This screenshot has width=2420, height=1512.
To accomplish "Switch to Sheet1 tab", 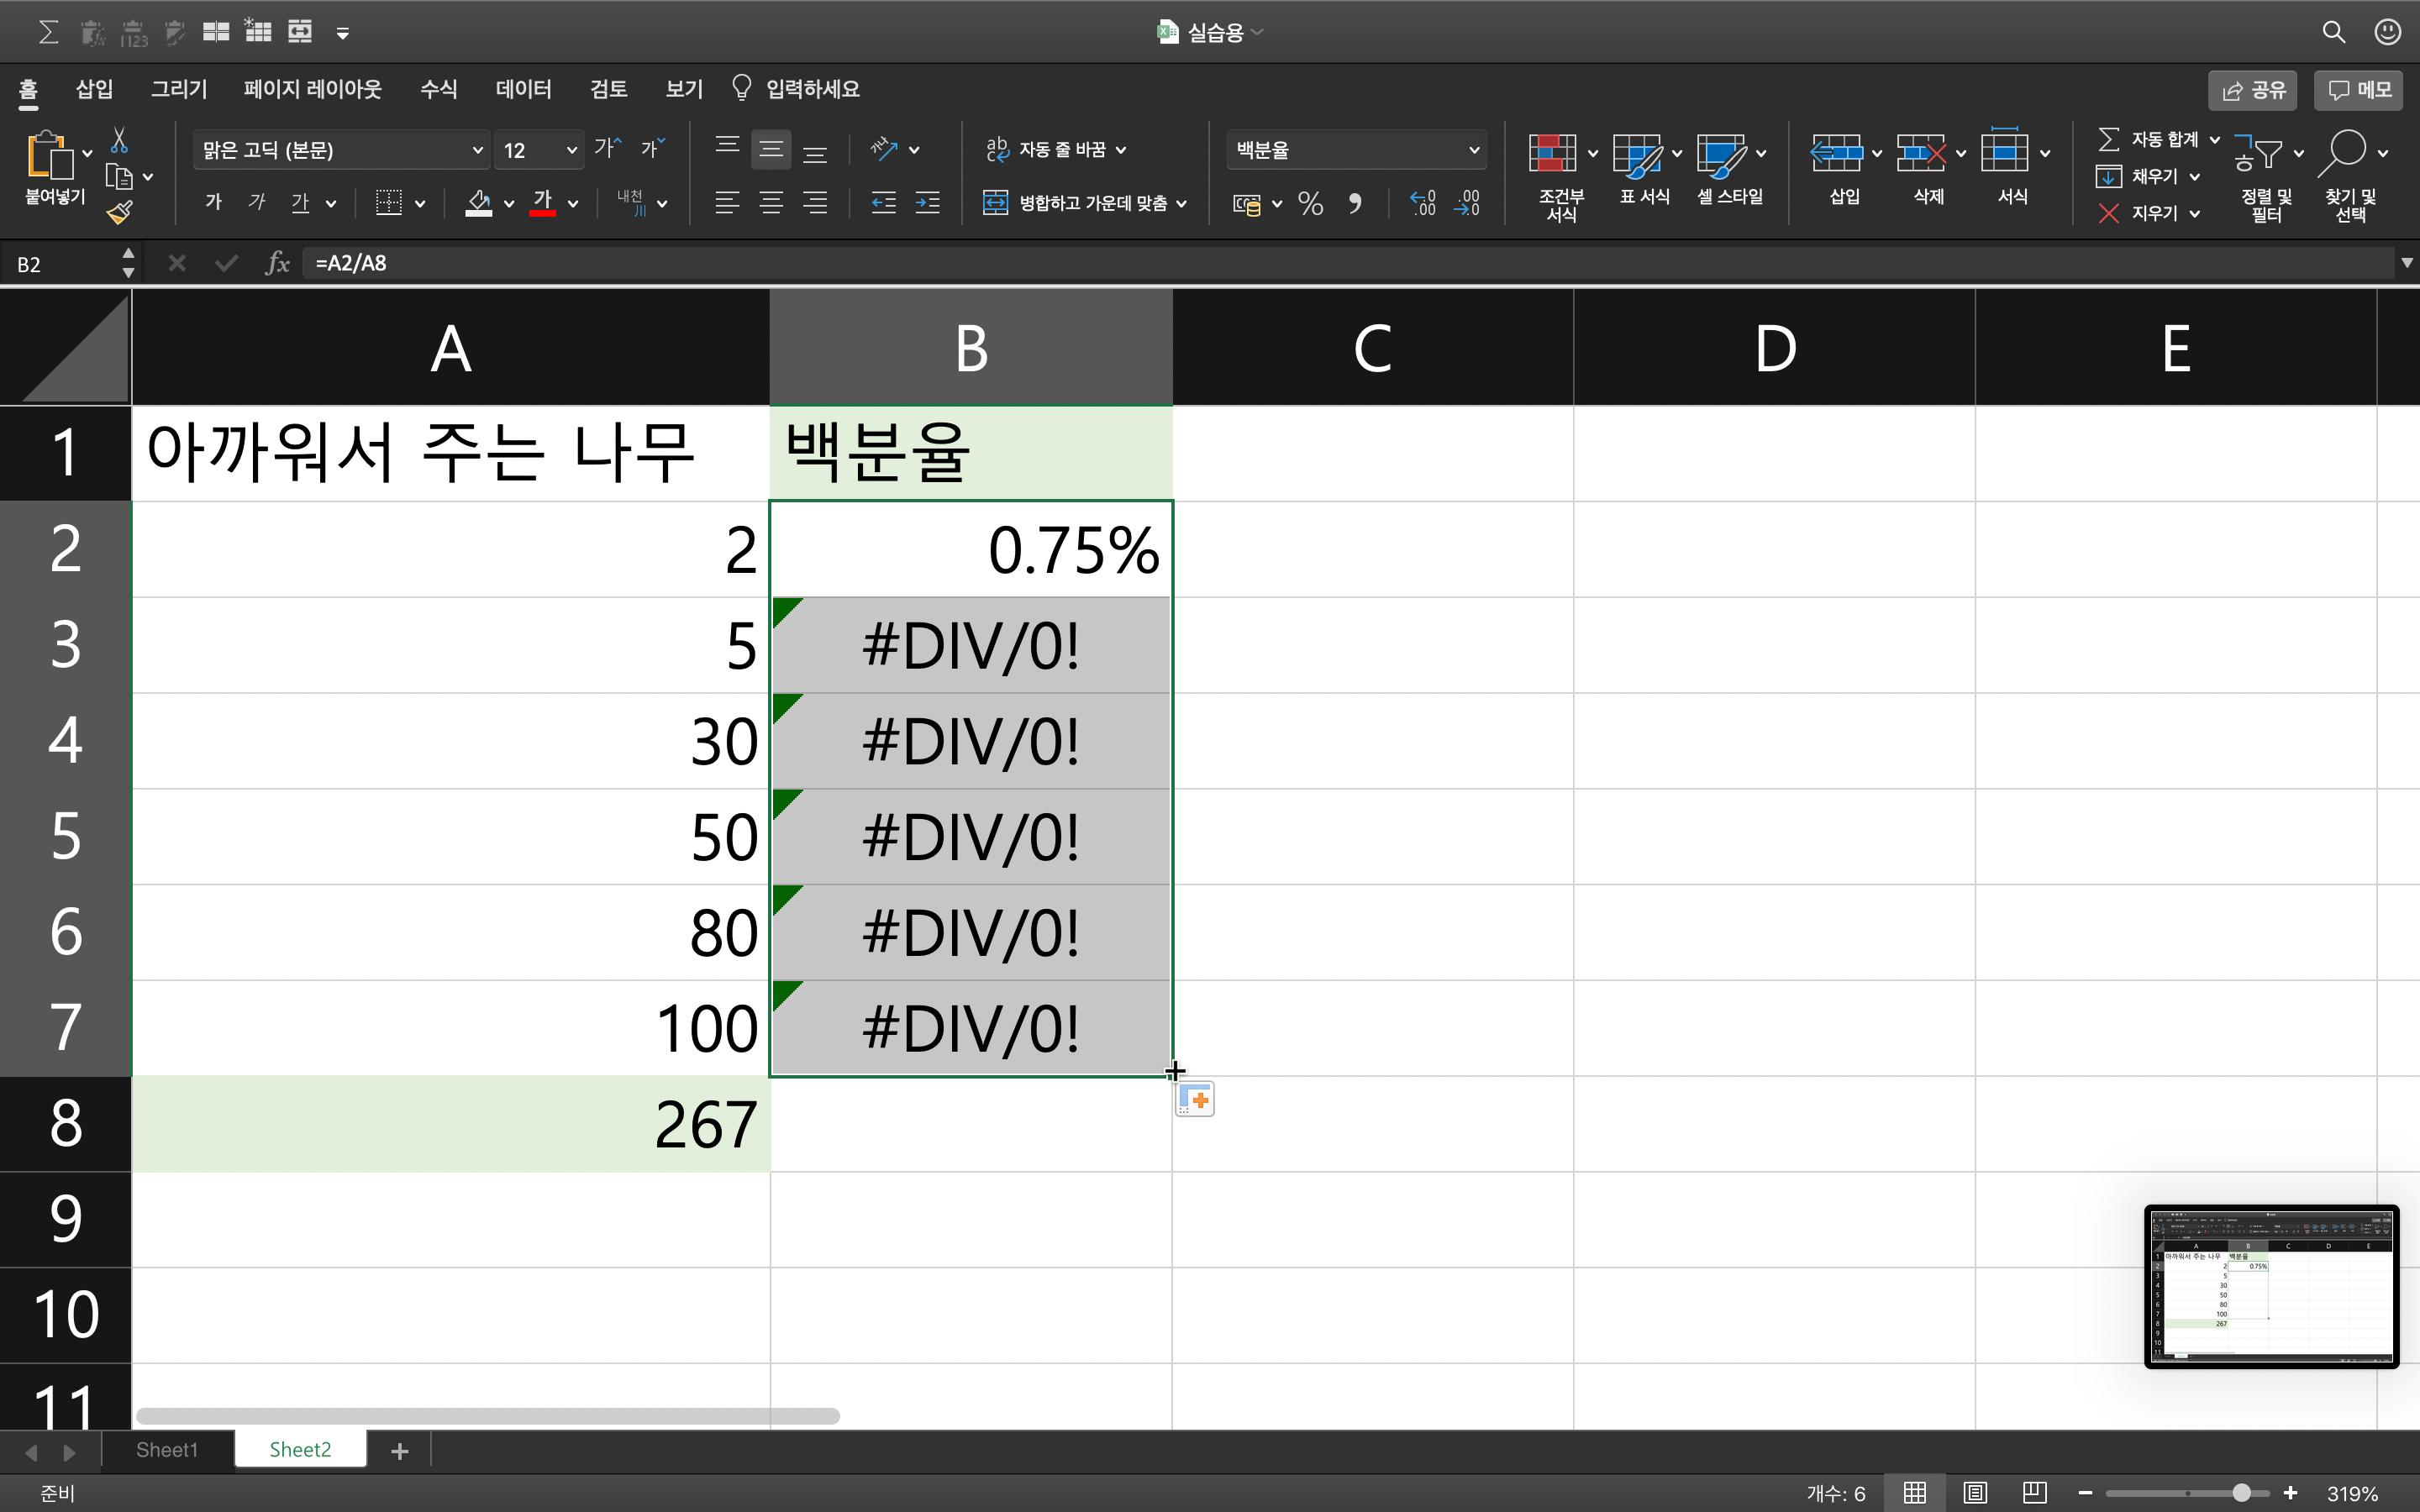I will coord(167,1450).
